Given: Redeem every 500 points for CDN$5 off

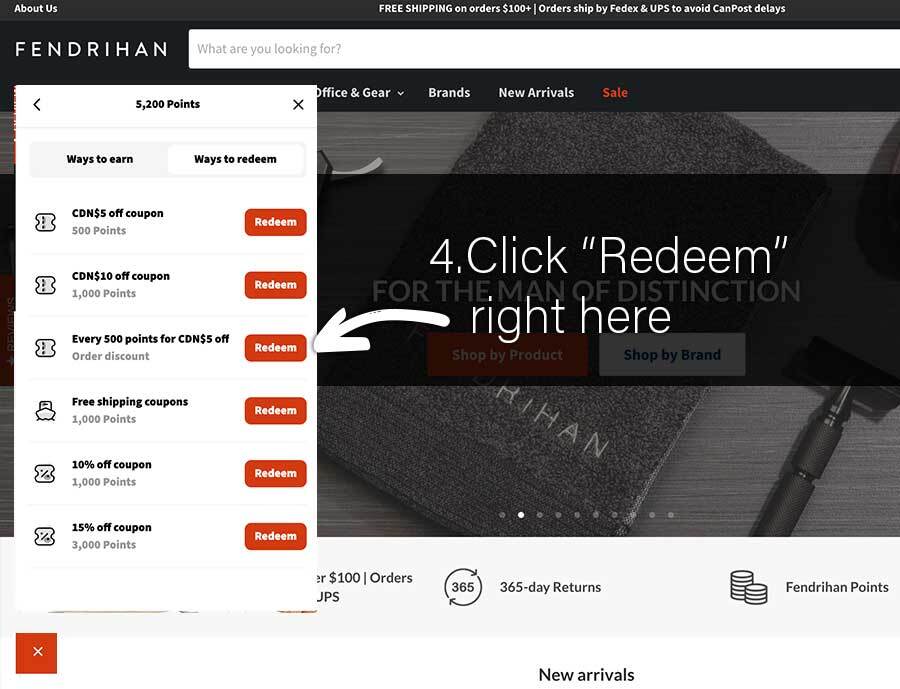Looking at the screenshot, I should point(276,348).
